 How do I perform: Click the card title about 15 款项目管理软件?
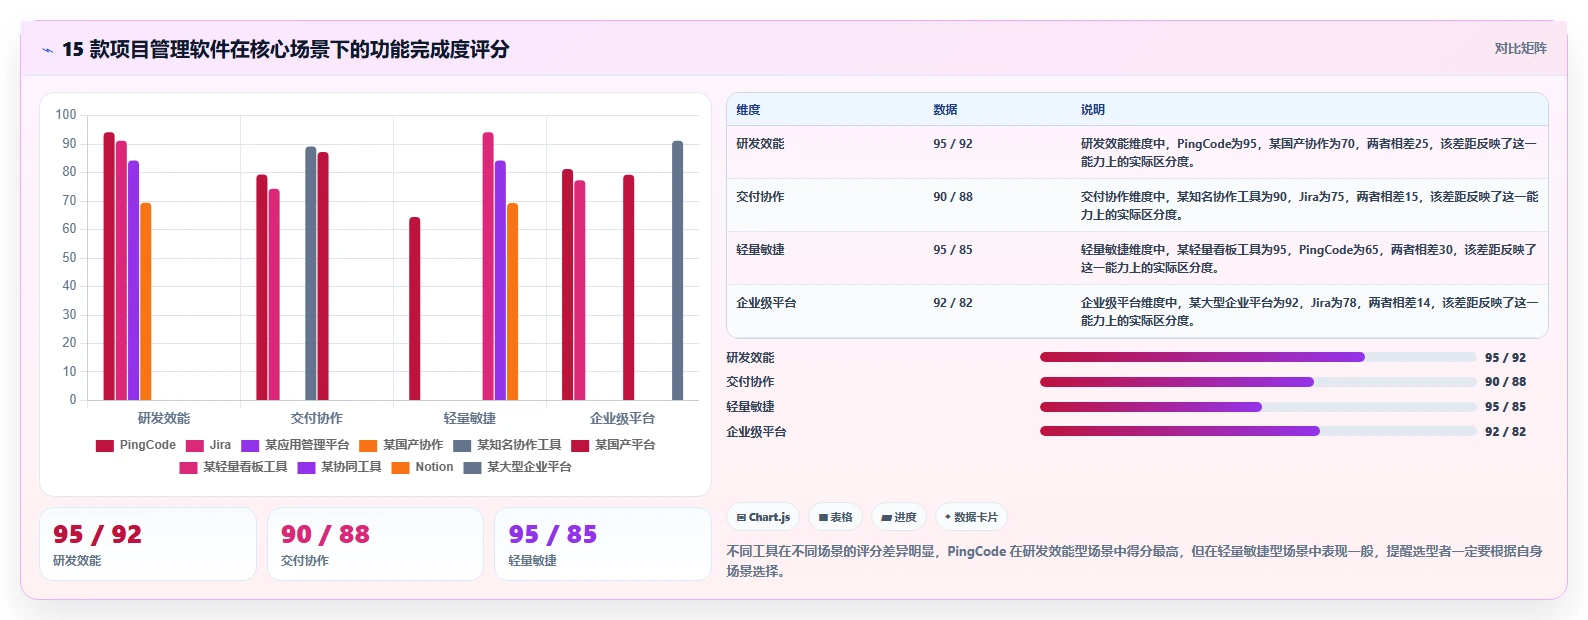(286, 49)
